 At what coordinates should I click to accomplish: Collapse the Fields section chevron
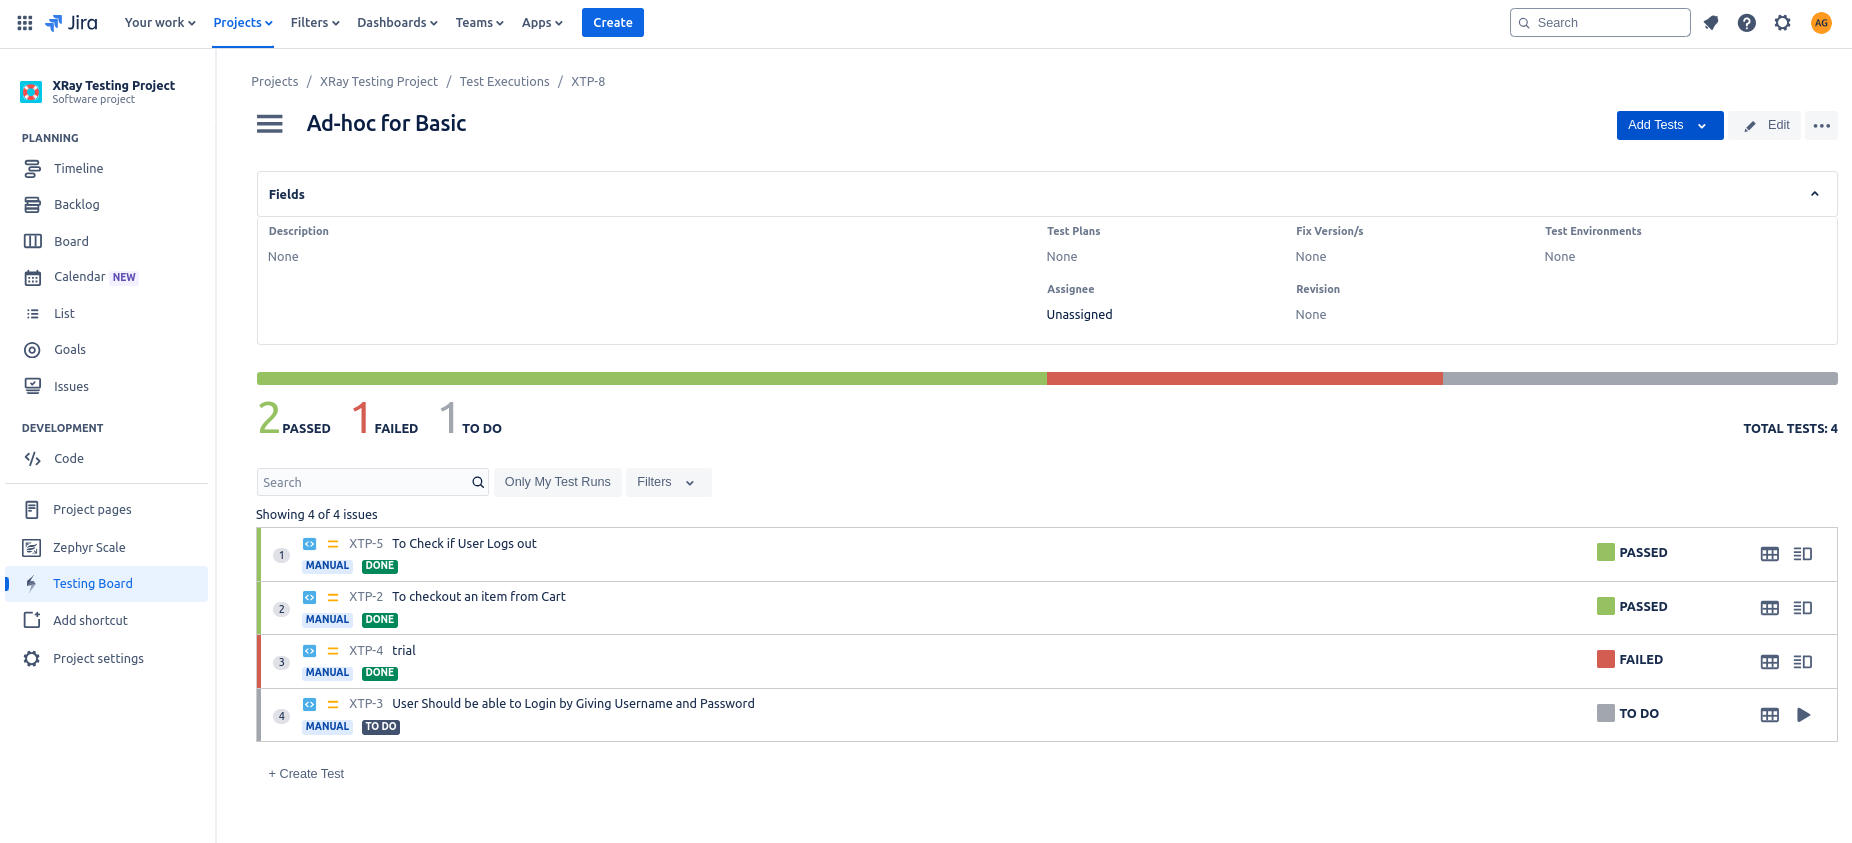[1814, 194]
